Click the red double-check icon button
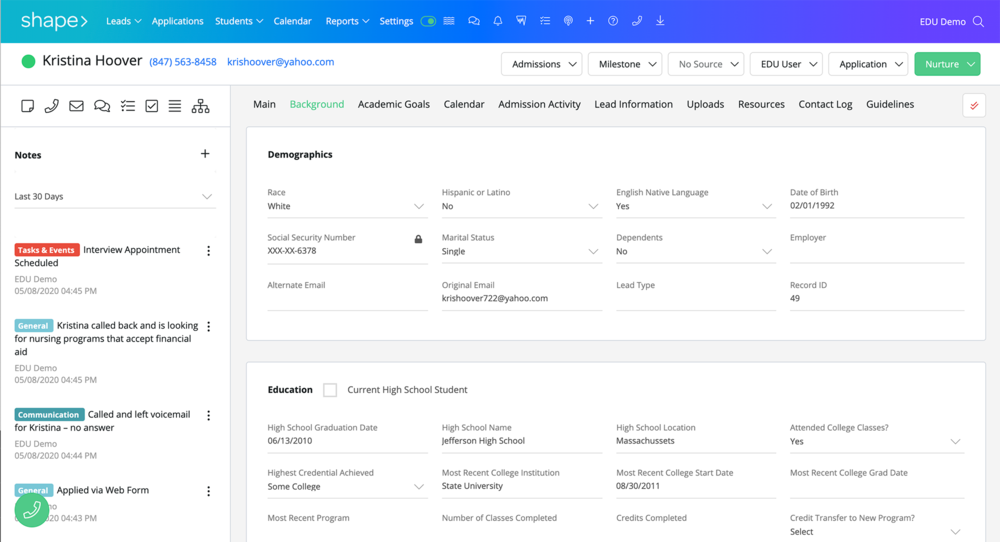1000x542 pixels. pyautogui.click(x=974, y=105)
